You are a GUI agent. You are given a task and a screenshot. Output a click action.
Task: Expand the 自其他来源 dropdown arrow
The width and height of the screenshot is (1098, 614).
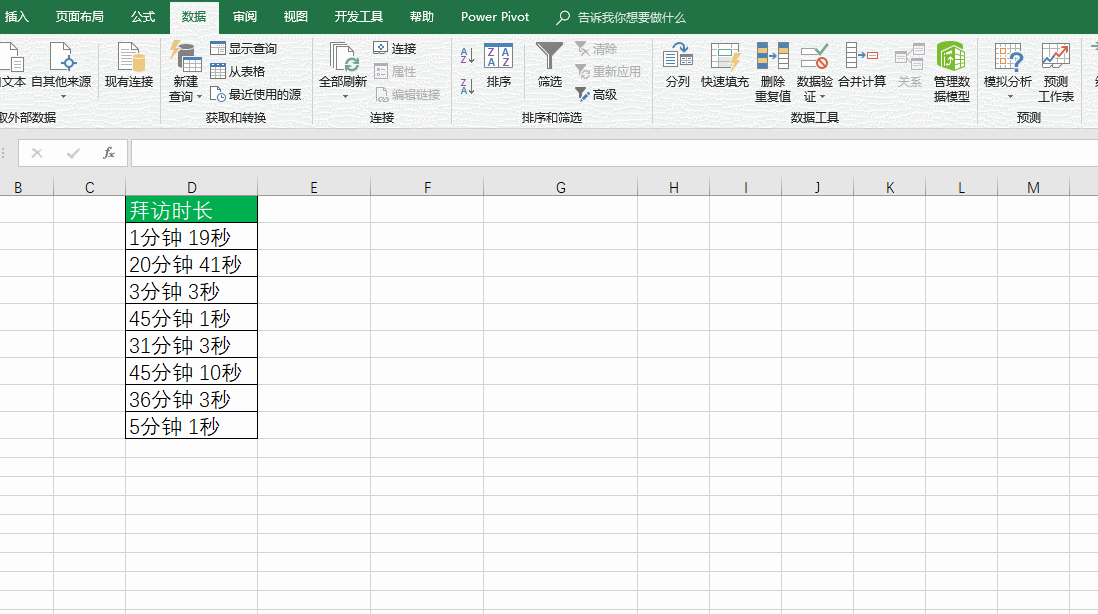(x=62, y=97)
